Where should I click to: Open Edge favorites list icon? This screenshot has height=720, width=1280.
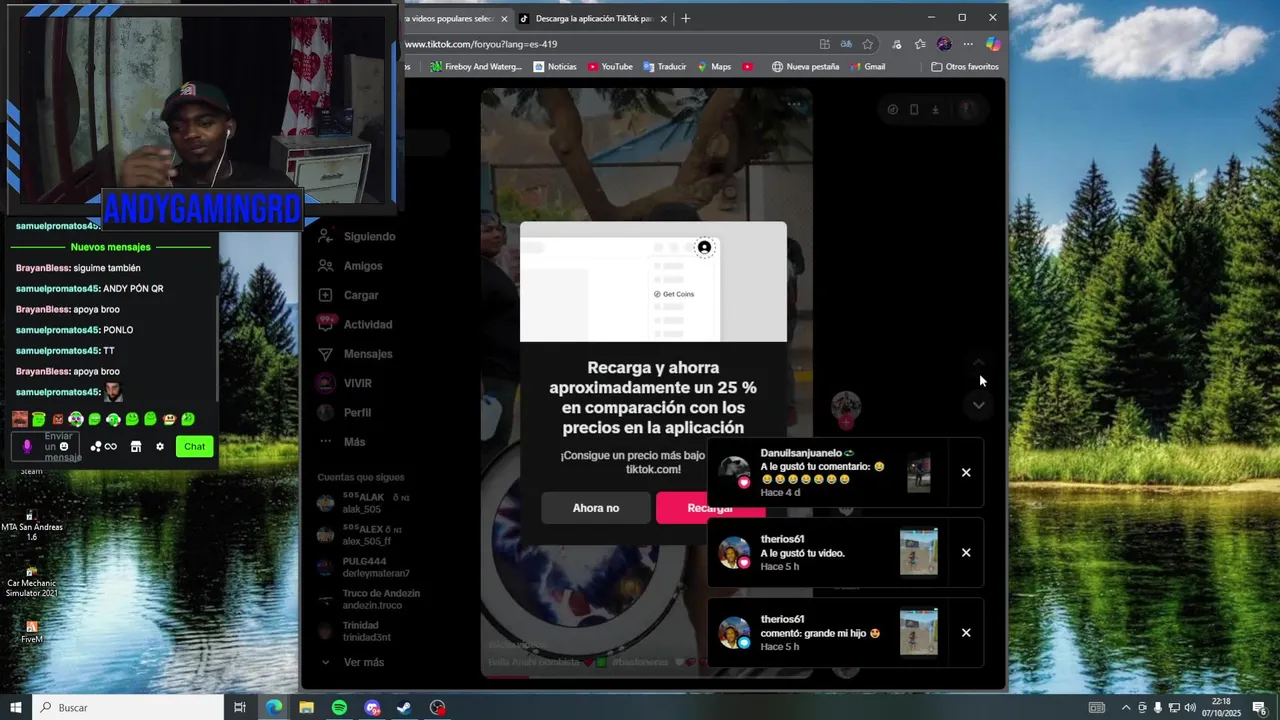920,44
